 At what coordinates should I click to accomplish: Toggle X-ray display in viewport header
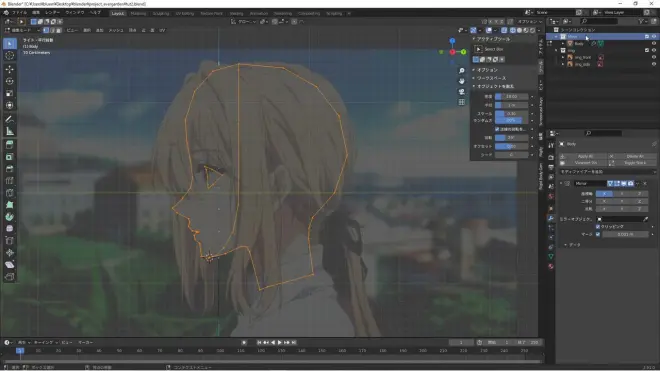pyautogui.click(x=504, y=30)
